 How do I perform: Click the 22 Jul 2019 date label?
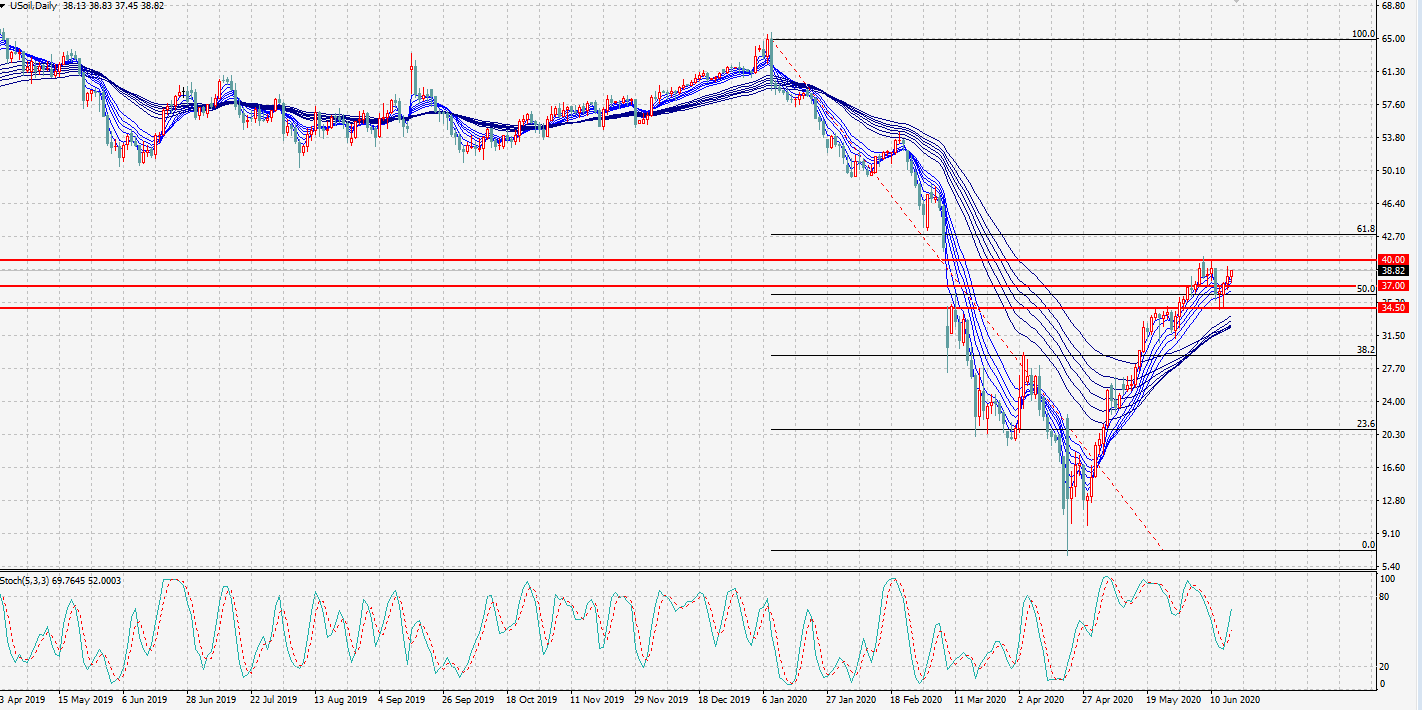[273, 700]
